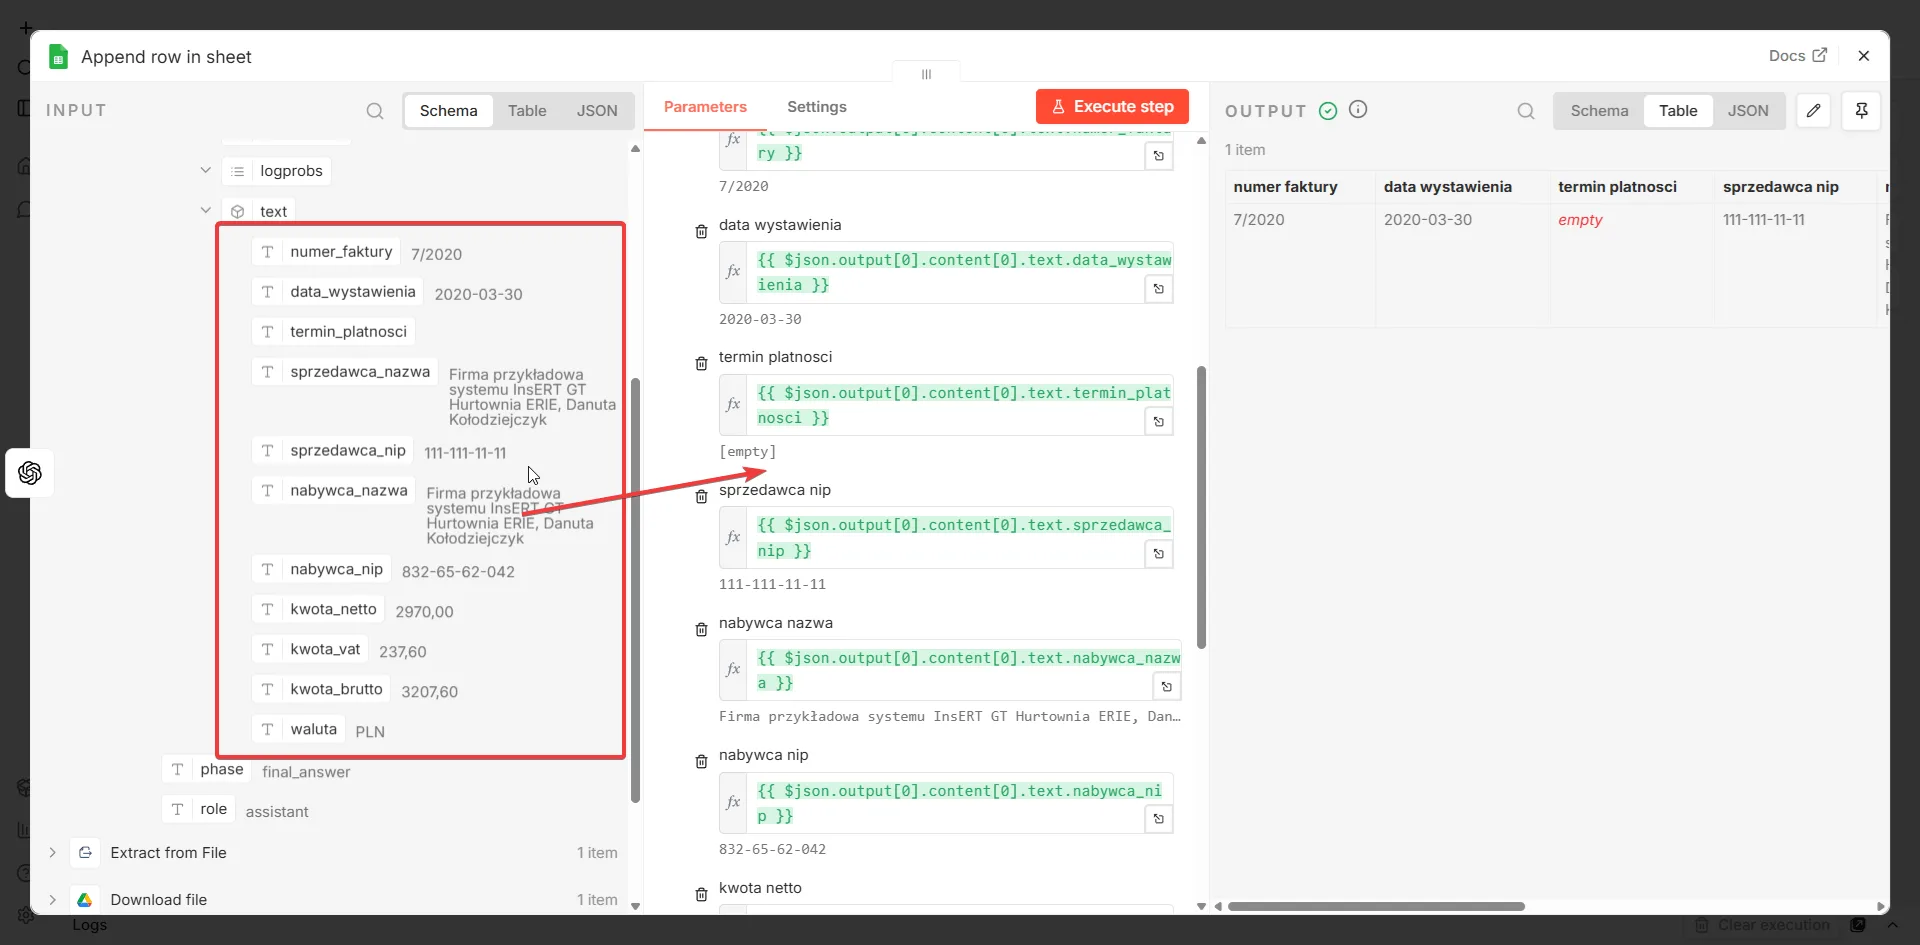Click the termin platnosci expression field

point(946,405)
